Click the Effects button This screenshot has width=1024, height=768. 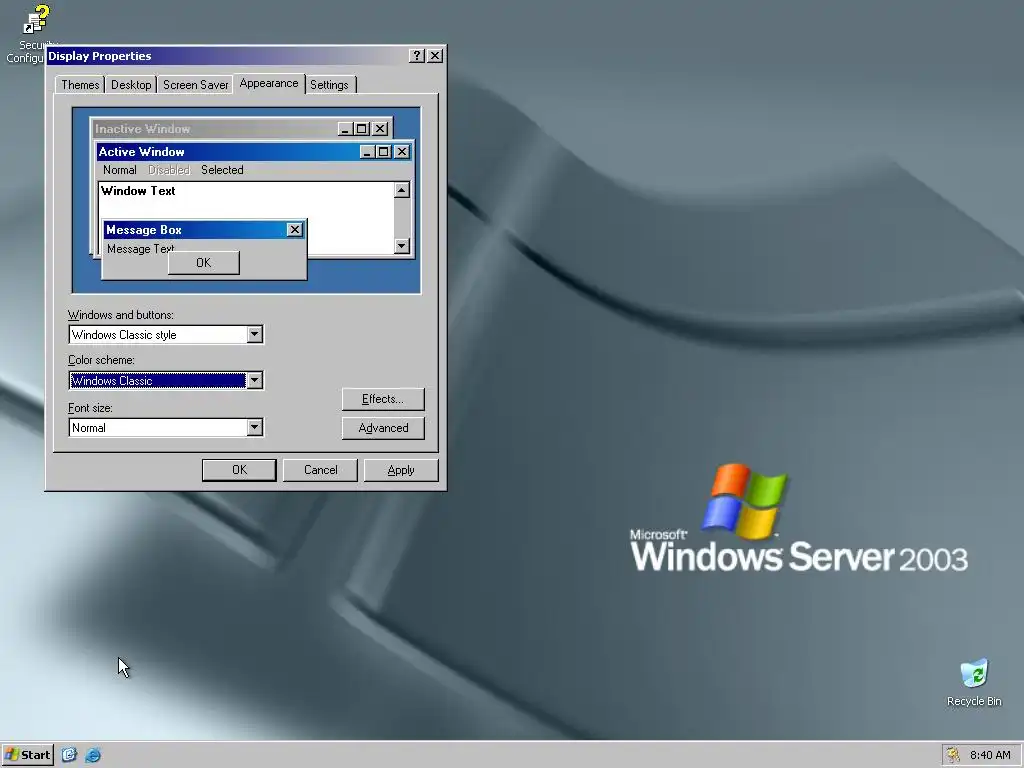point(383,399)
